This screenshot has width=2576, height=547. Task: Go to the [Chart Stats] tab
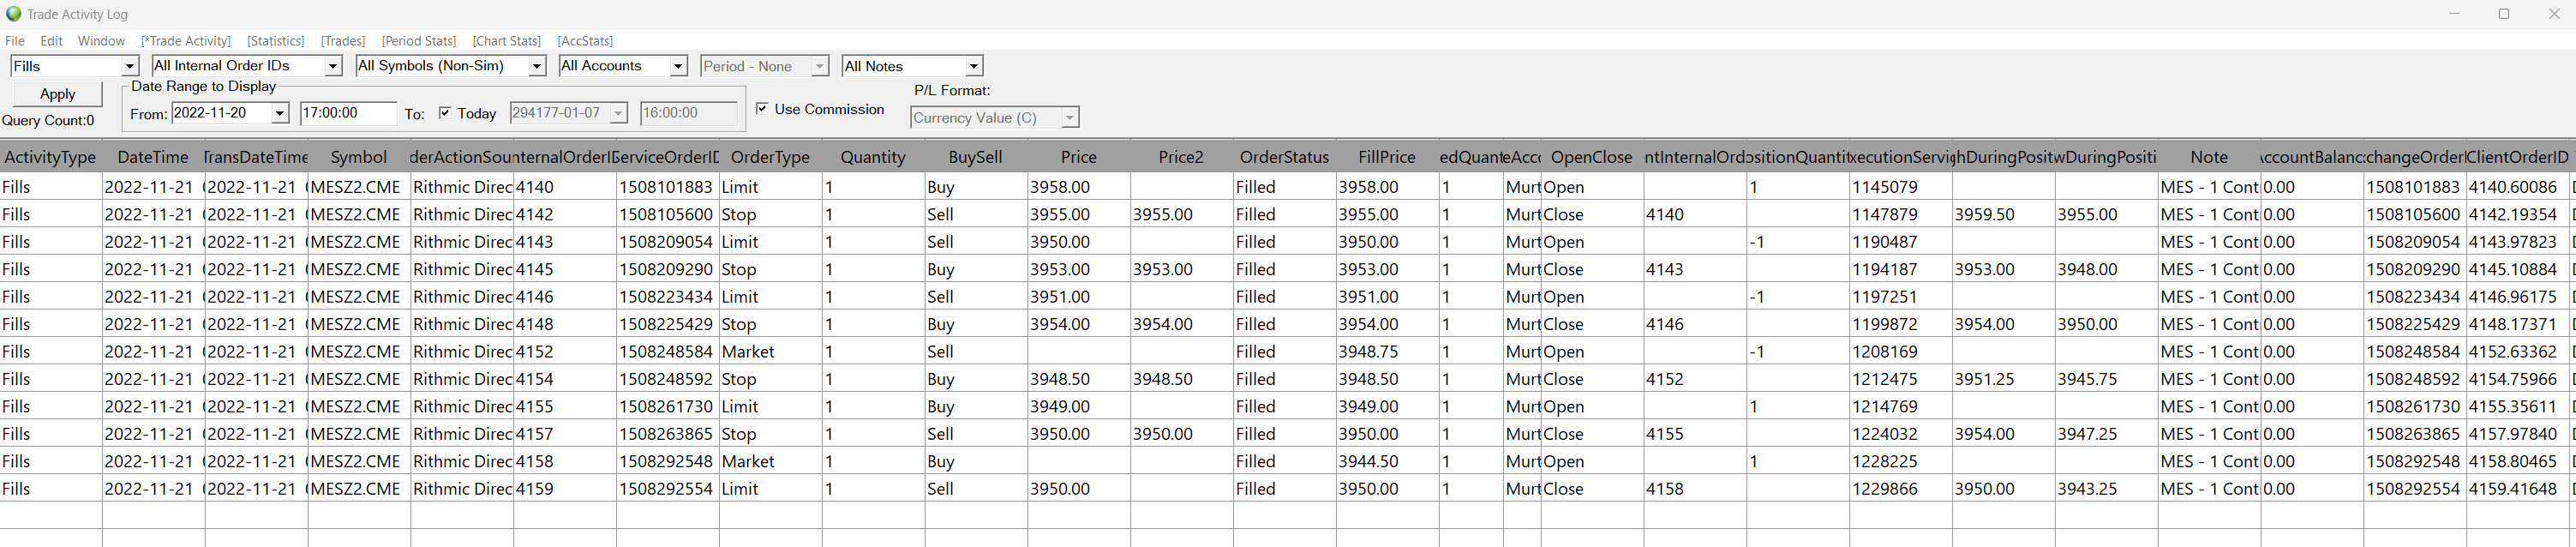point(506,41)
